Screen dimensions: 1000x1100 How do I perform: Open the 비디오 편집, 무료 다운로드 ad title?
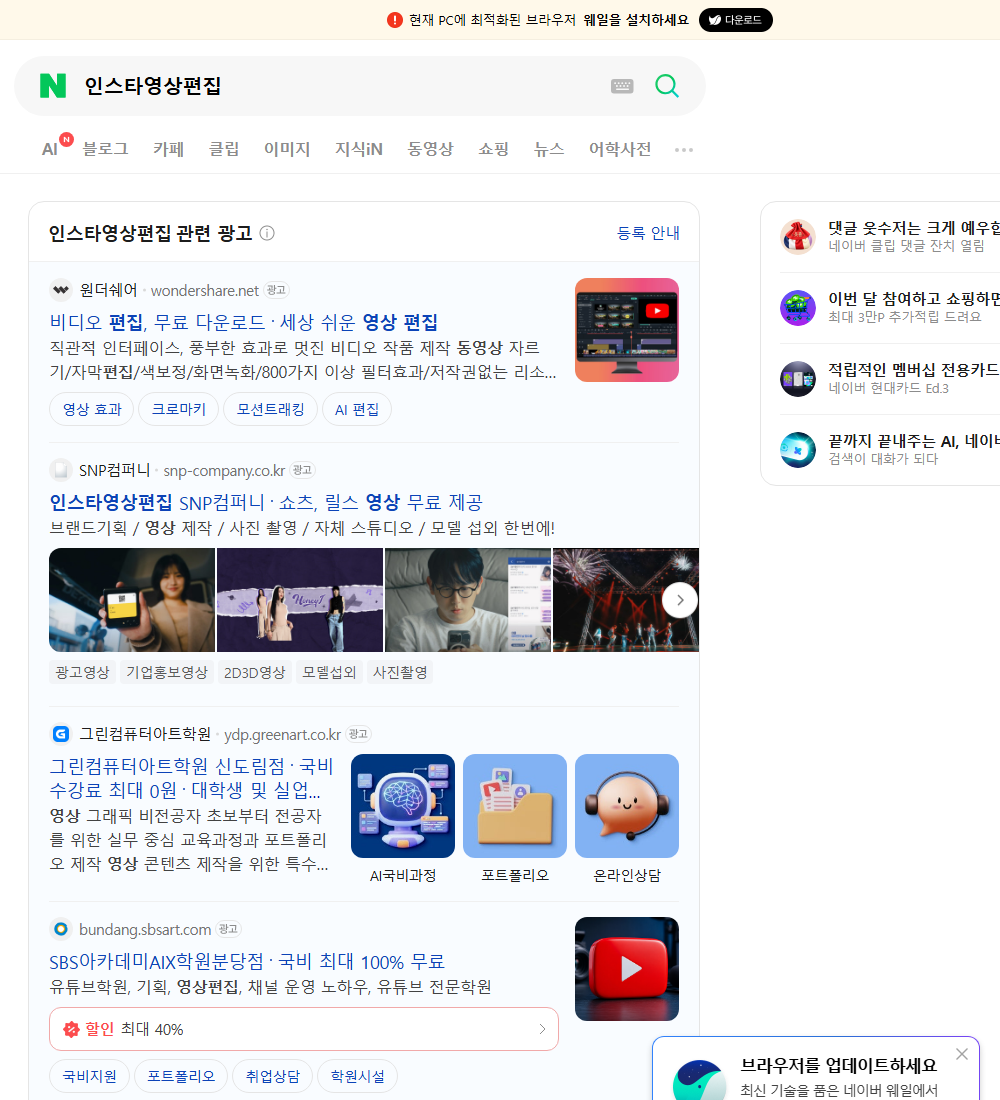point(244,322)
